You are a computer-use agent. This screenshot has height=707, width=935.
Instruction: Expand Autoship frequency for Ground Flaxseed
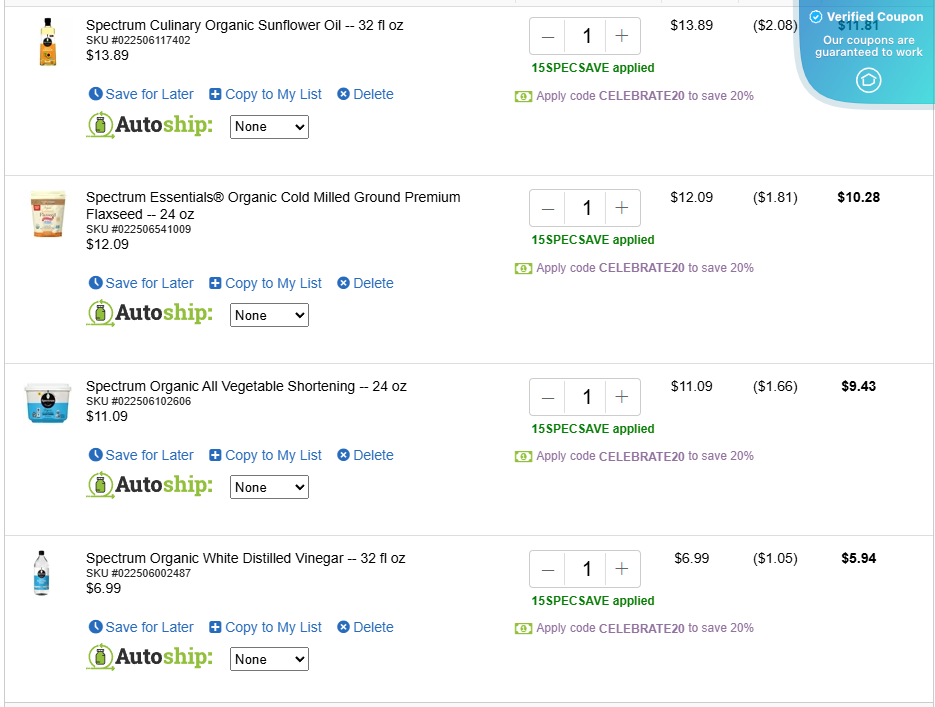269,315
